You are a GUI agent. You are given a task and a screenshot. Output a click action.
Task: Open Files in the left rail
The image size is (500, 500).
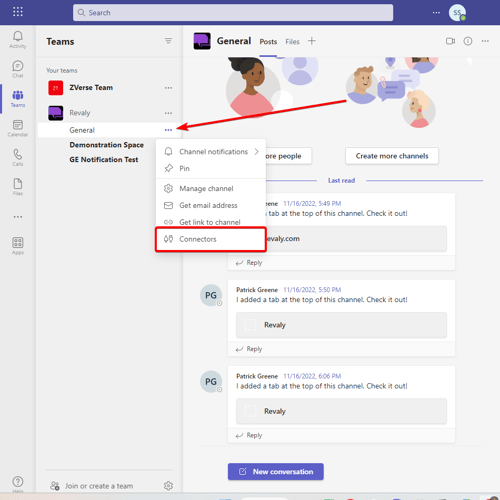click(18, 187)
